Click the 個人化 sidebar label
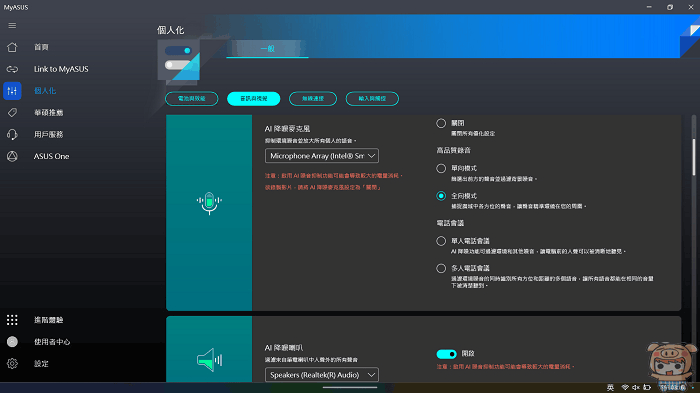This screenshot has width=700, height=393. coord(45,91)
